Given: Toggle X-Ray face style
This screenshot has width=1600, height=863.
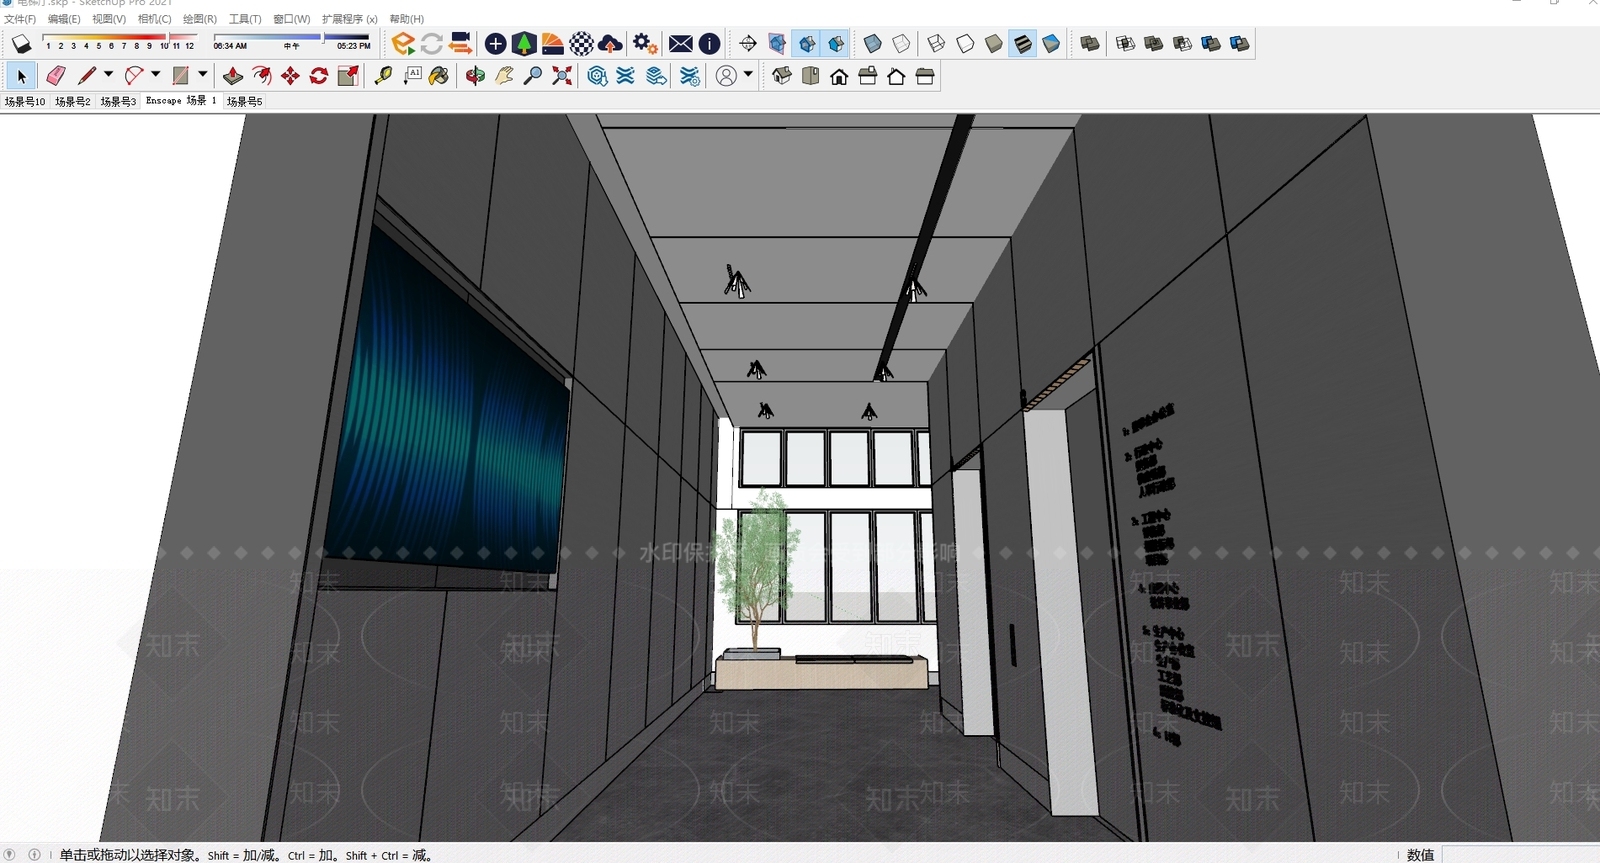Looking at the screenshot, I should pyautogui.click(x=872, y=43).
